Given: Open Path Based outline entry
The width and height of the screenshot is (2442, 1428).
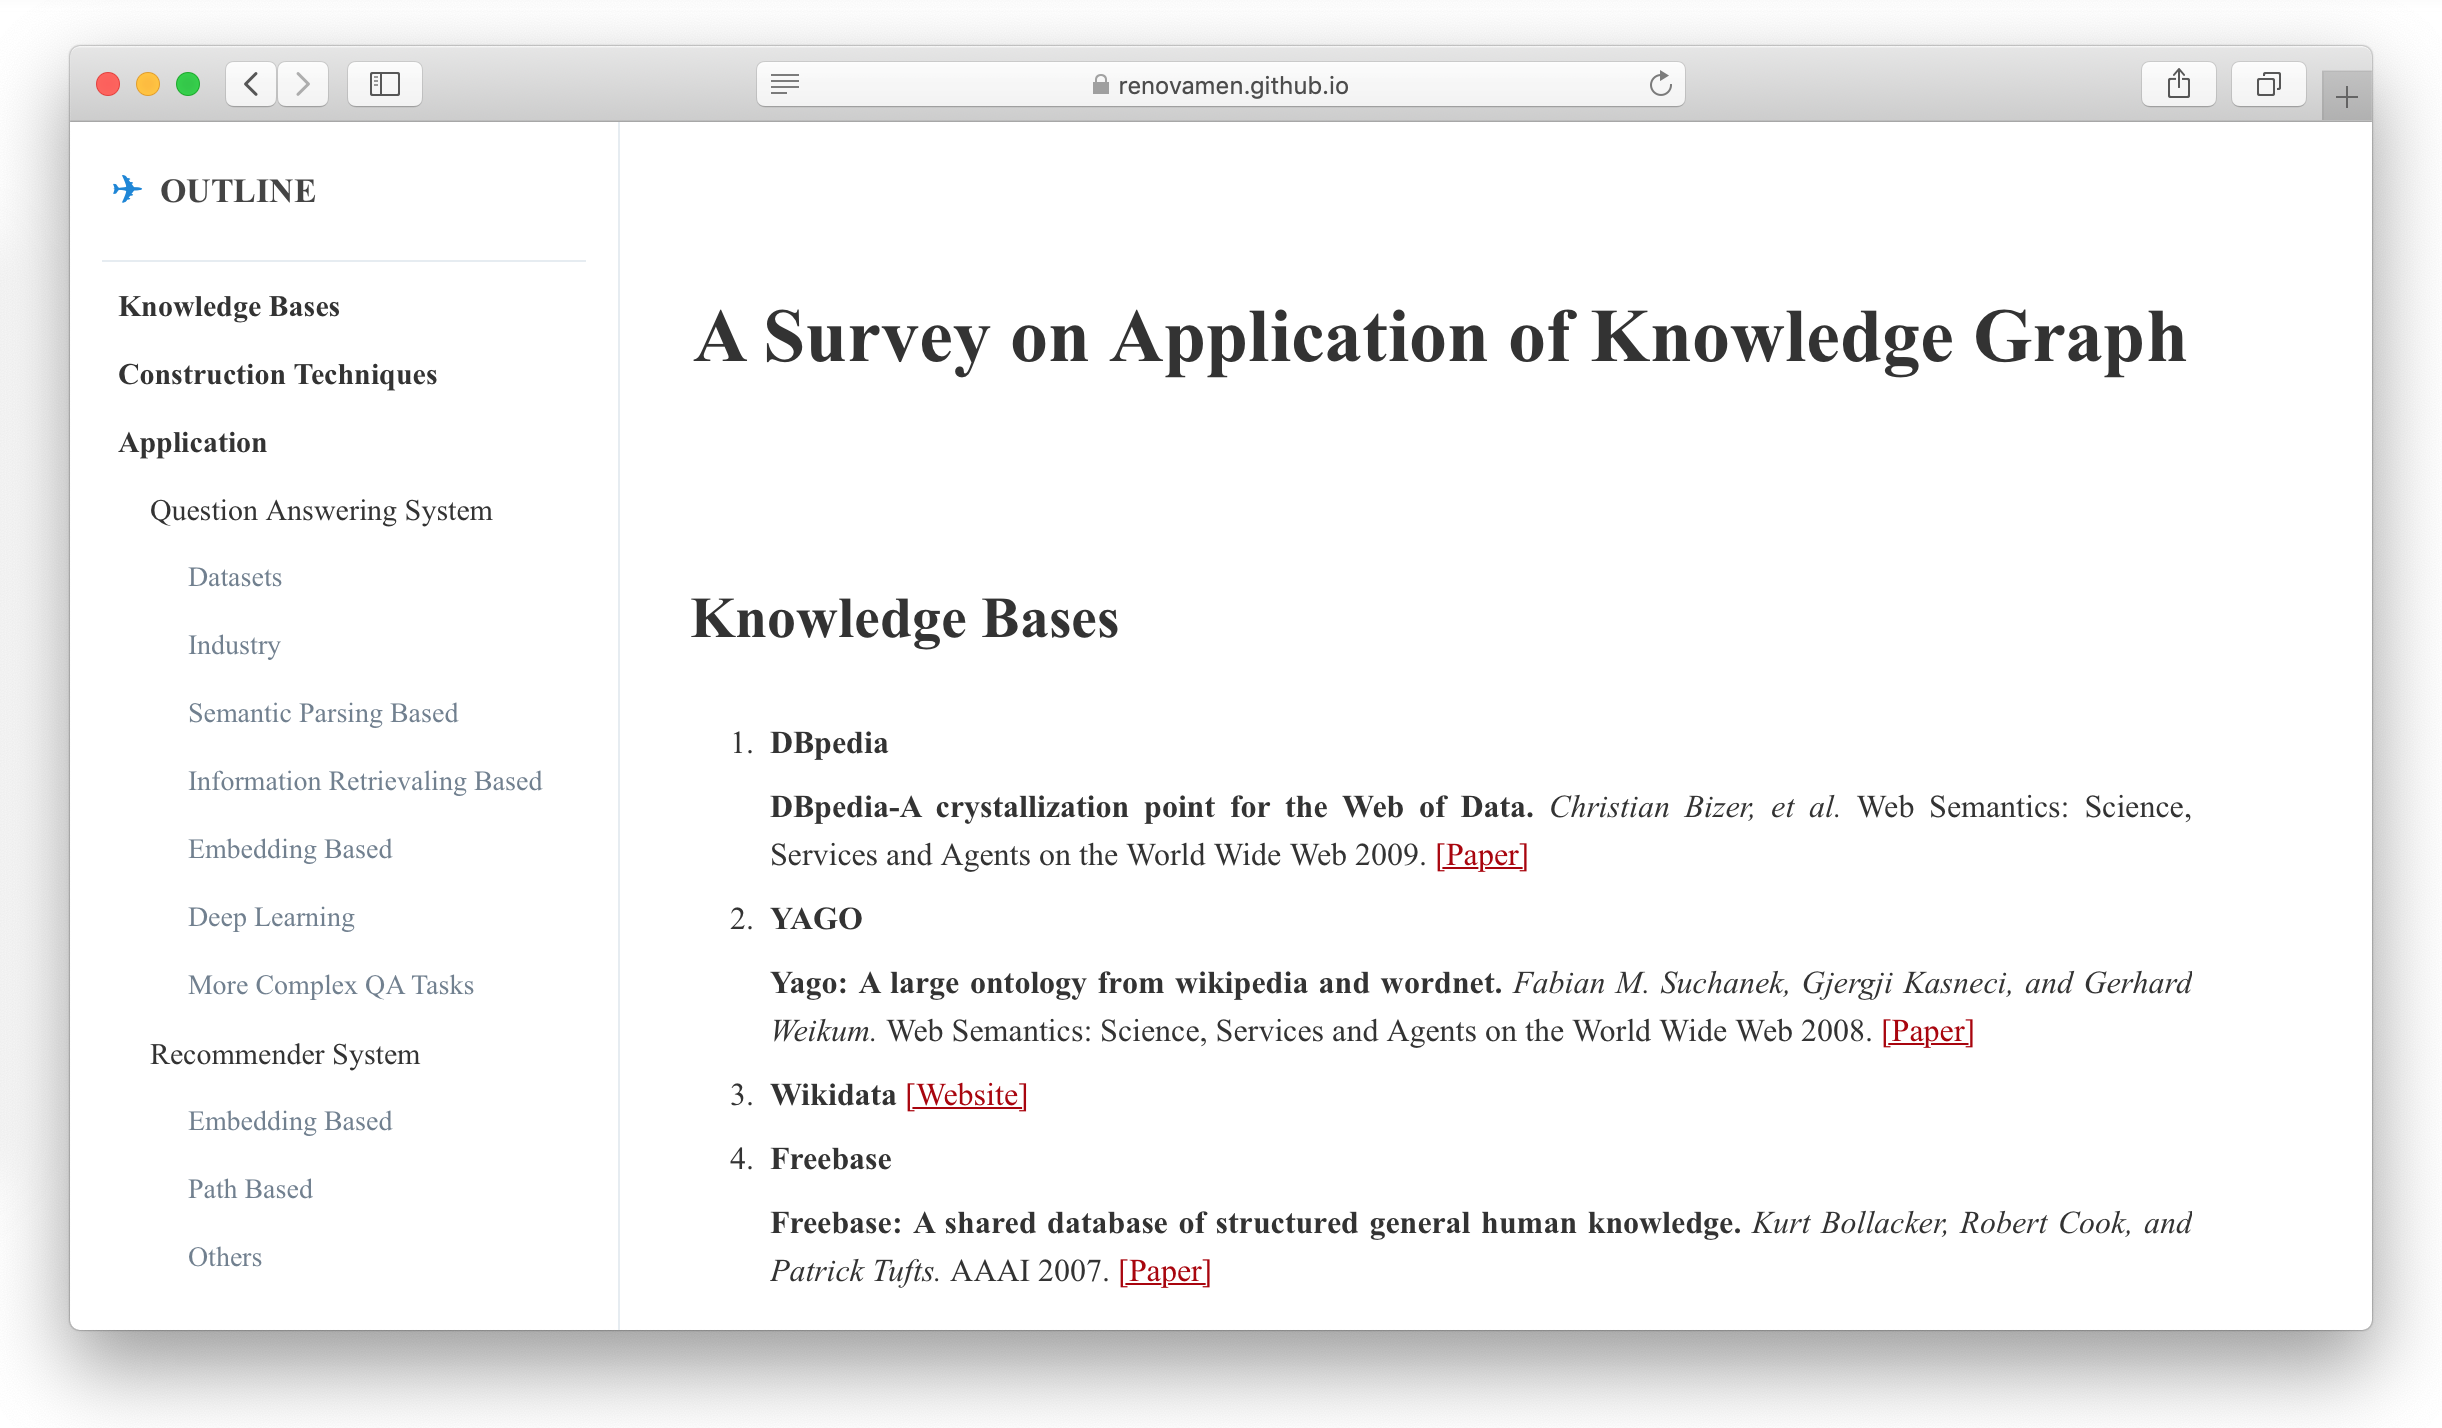Looking at the screenshot, I should [250, 1189].
